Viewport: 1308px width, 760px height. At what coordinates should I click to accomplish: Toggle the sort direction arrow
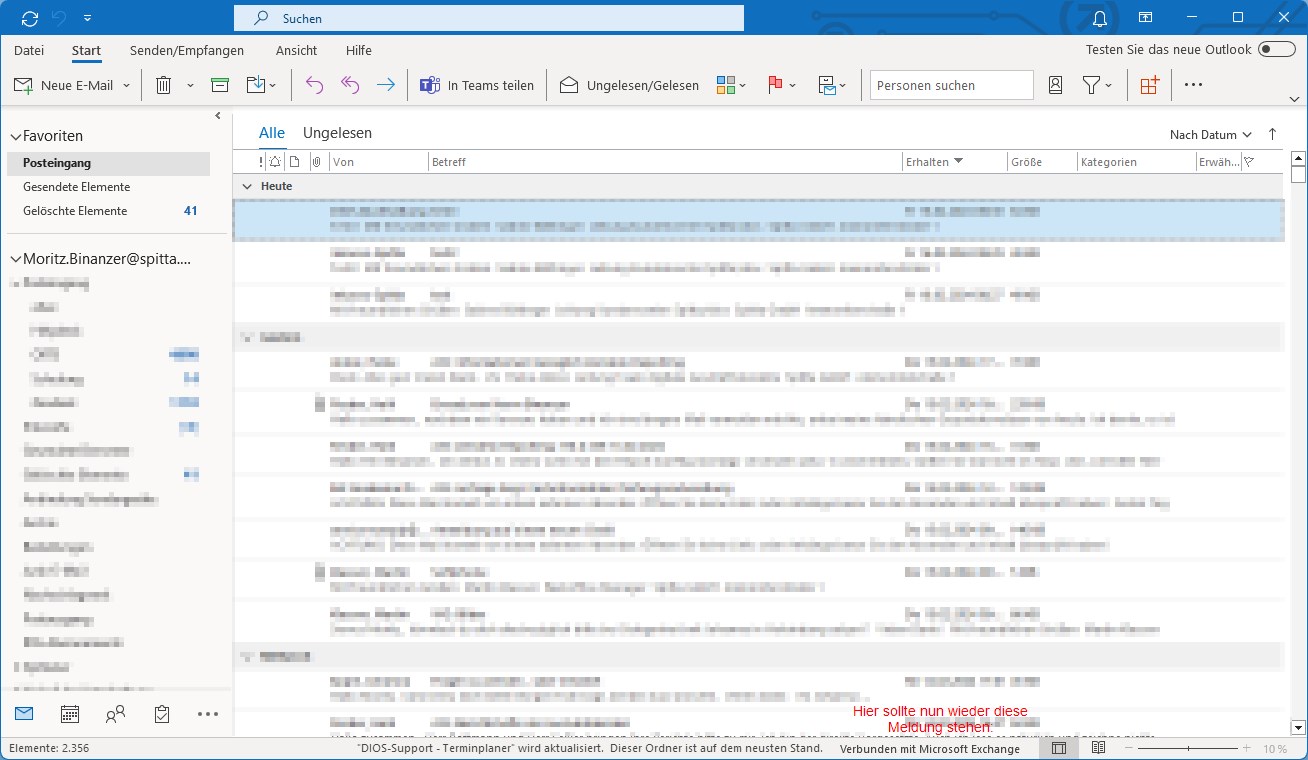coord(1272,134)
